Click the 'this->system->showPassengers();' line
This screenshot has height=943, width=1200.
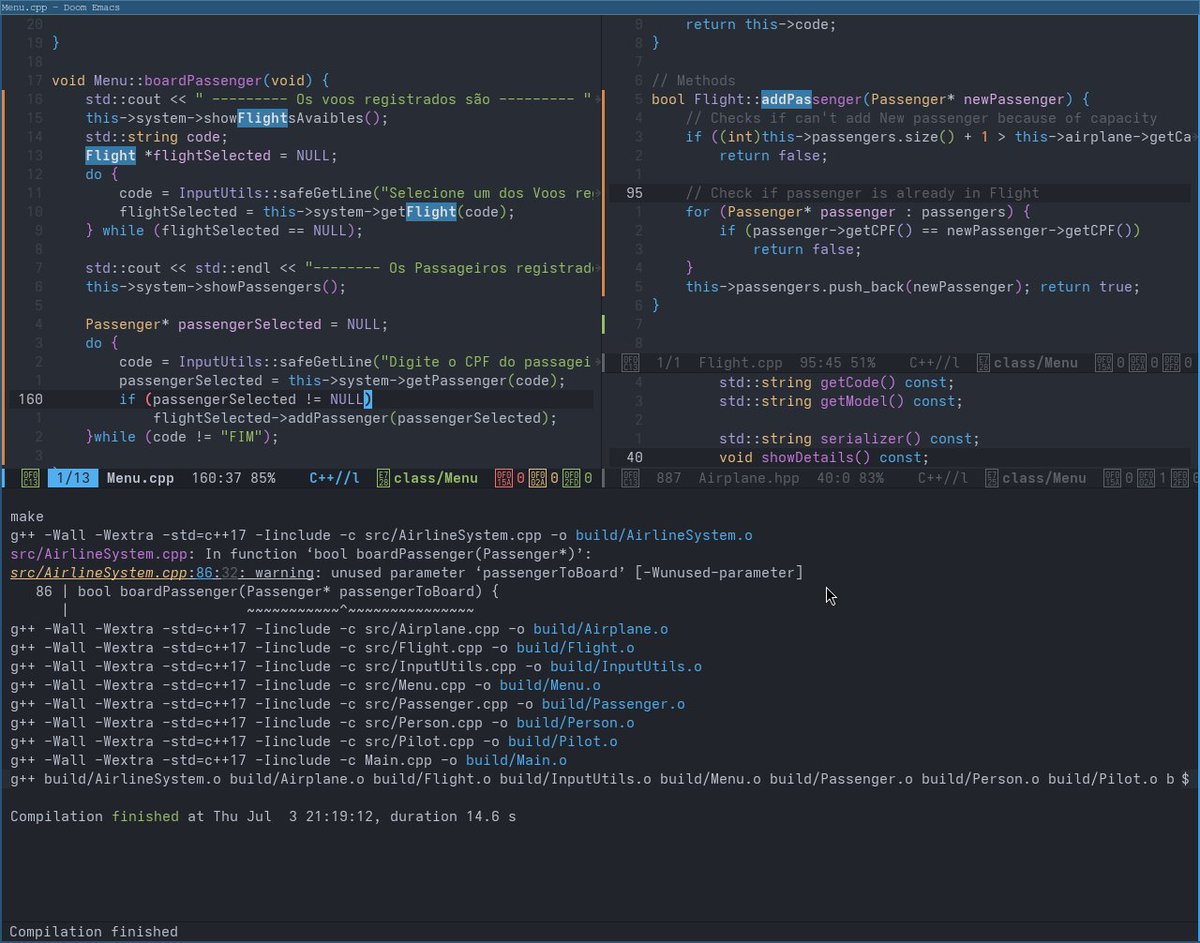215,287
